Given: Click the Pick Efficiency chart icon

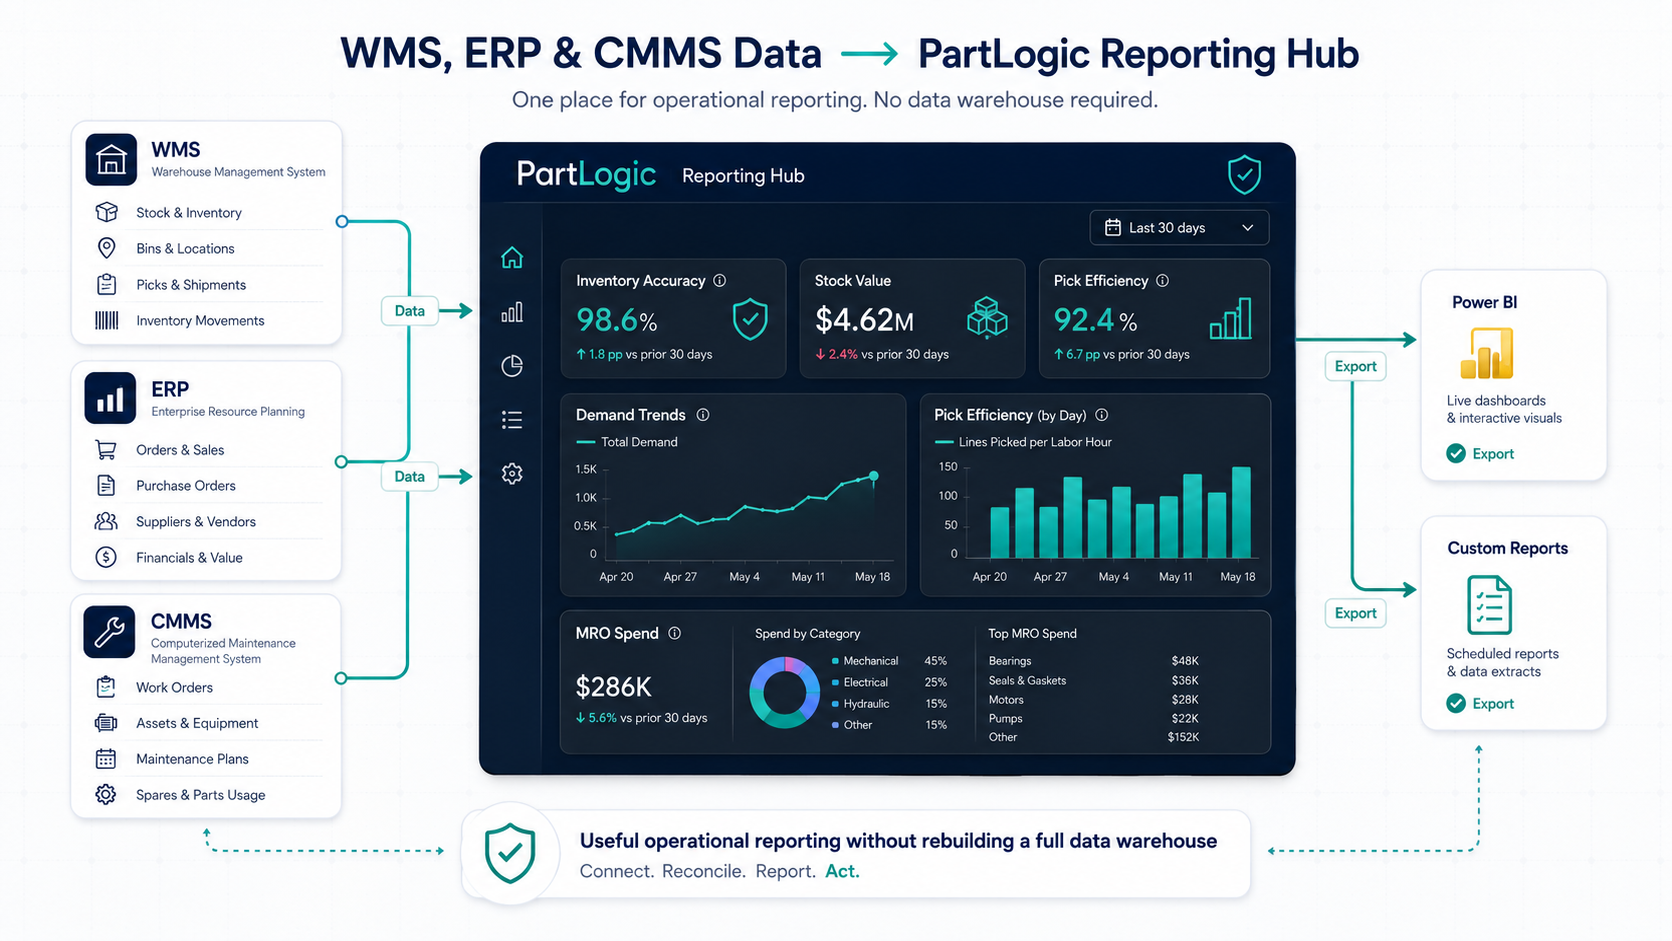Looking at the screenshot, I should [x=1231, y=318].
